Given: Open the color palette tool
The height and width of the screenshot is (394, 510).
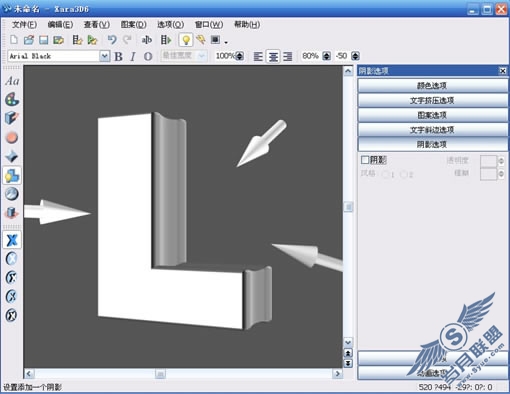Looking at the screenshot, I should (12, 100).
